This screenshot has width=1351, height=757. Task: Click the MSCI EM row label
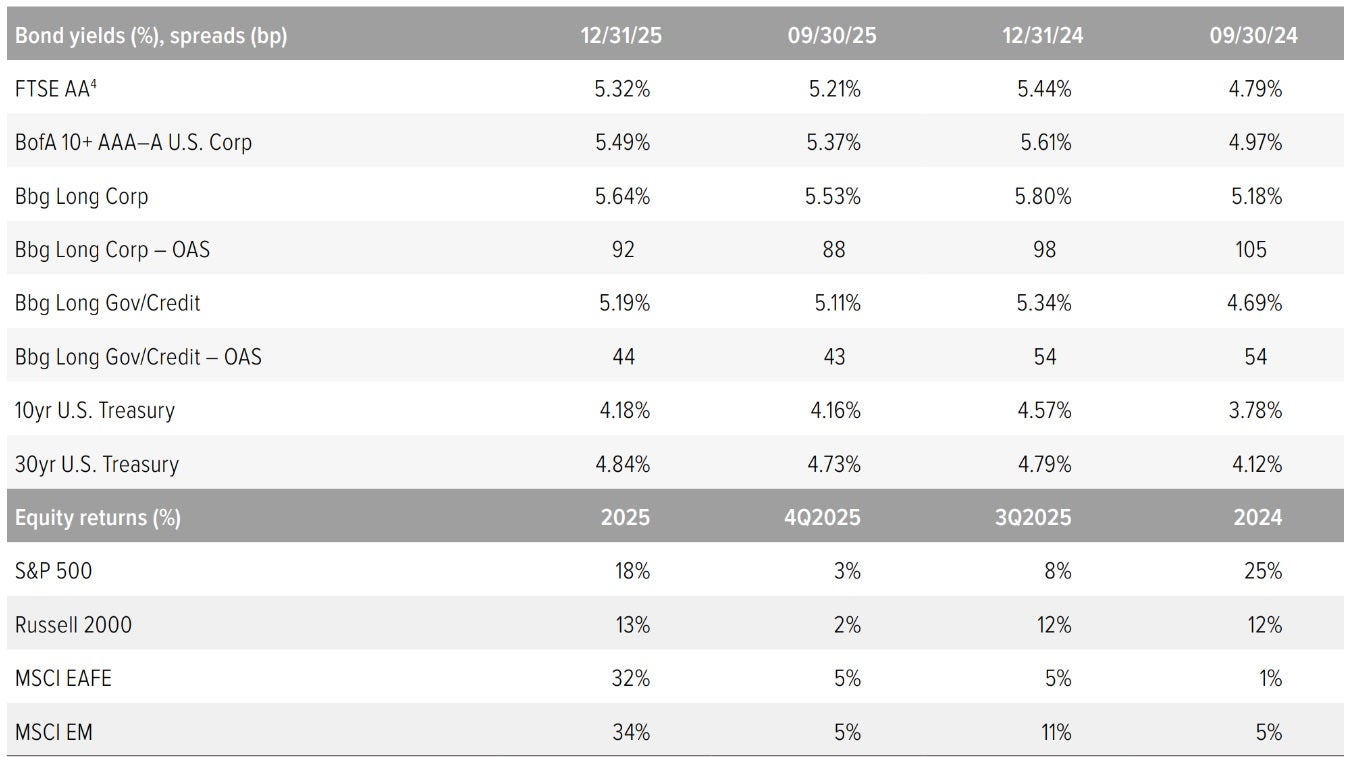pos(54,732)
